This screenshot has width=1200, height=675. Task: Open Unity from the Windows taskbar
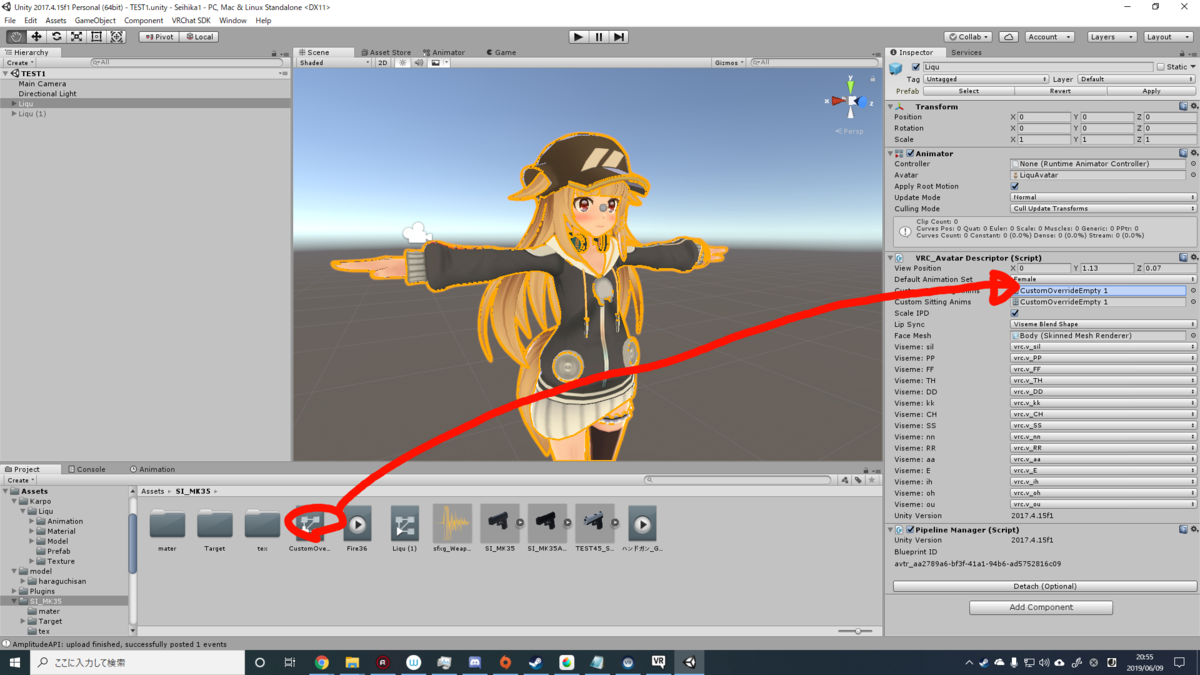(690, 662)
